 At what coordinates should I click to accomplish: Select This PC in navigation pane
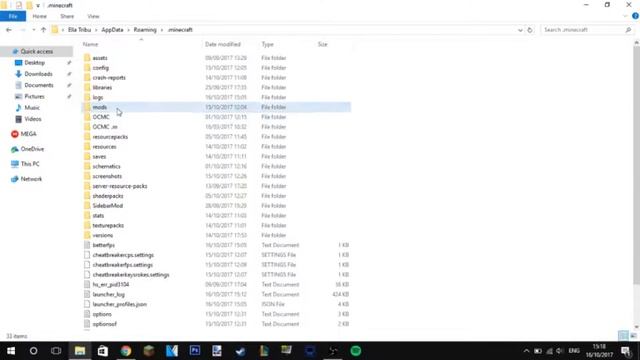click(30, 164)
